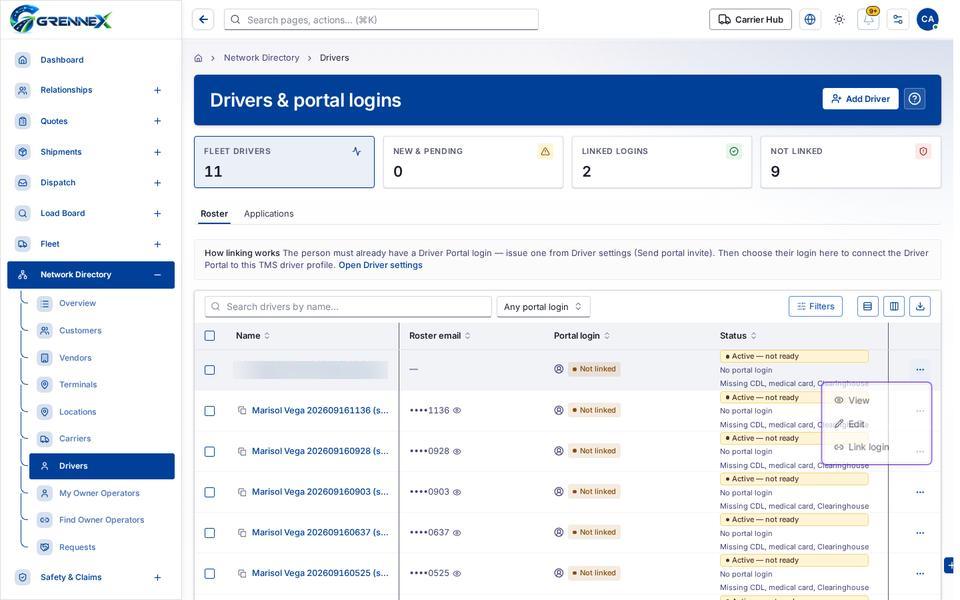Reveal roster email ending 1136
The width and height of the screenshot is (960, 600).
click(457, 411)
